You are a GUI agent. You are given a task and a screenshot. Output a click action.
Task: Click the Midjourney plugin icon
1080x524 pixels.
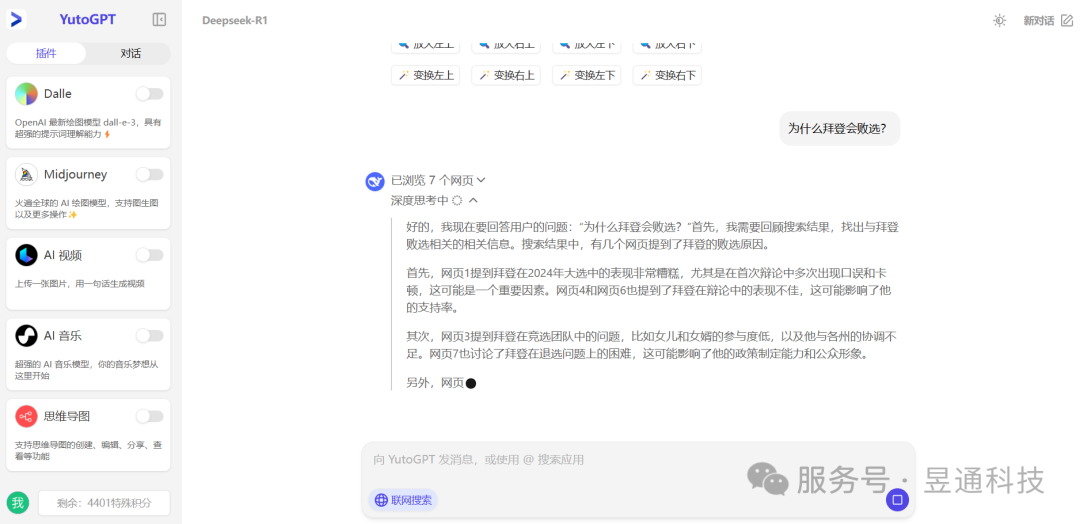26,174
